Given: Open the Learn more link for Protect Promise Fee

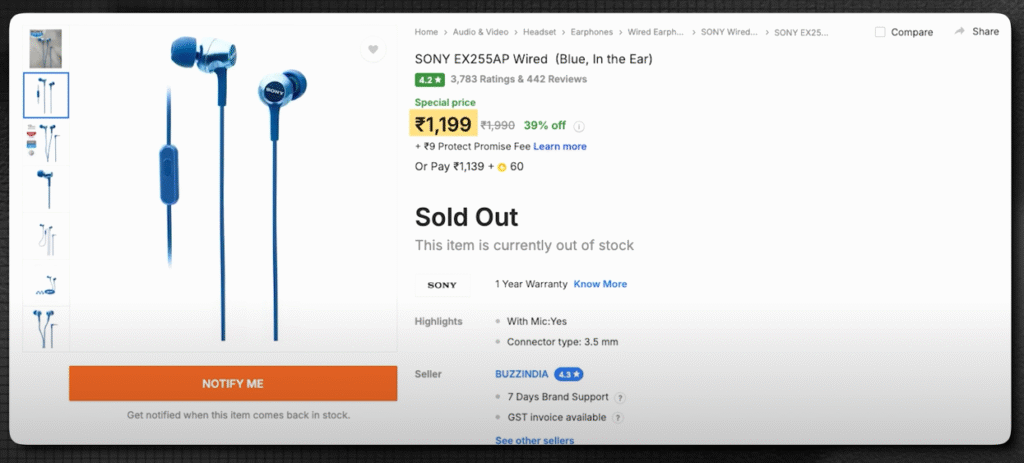Looking at the screenshot, I should pos(560,146).
